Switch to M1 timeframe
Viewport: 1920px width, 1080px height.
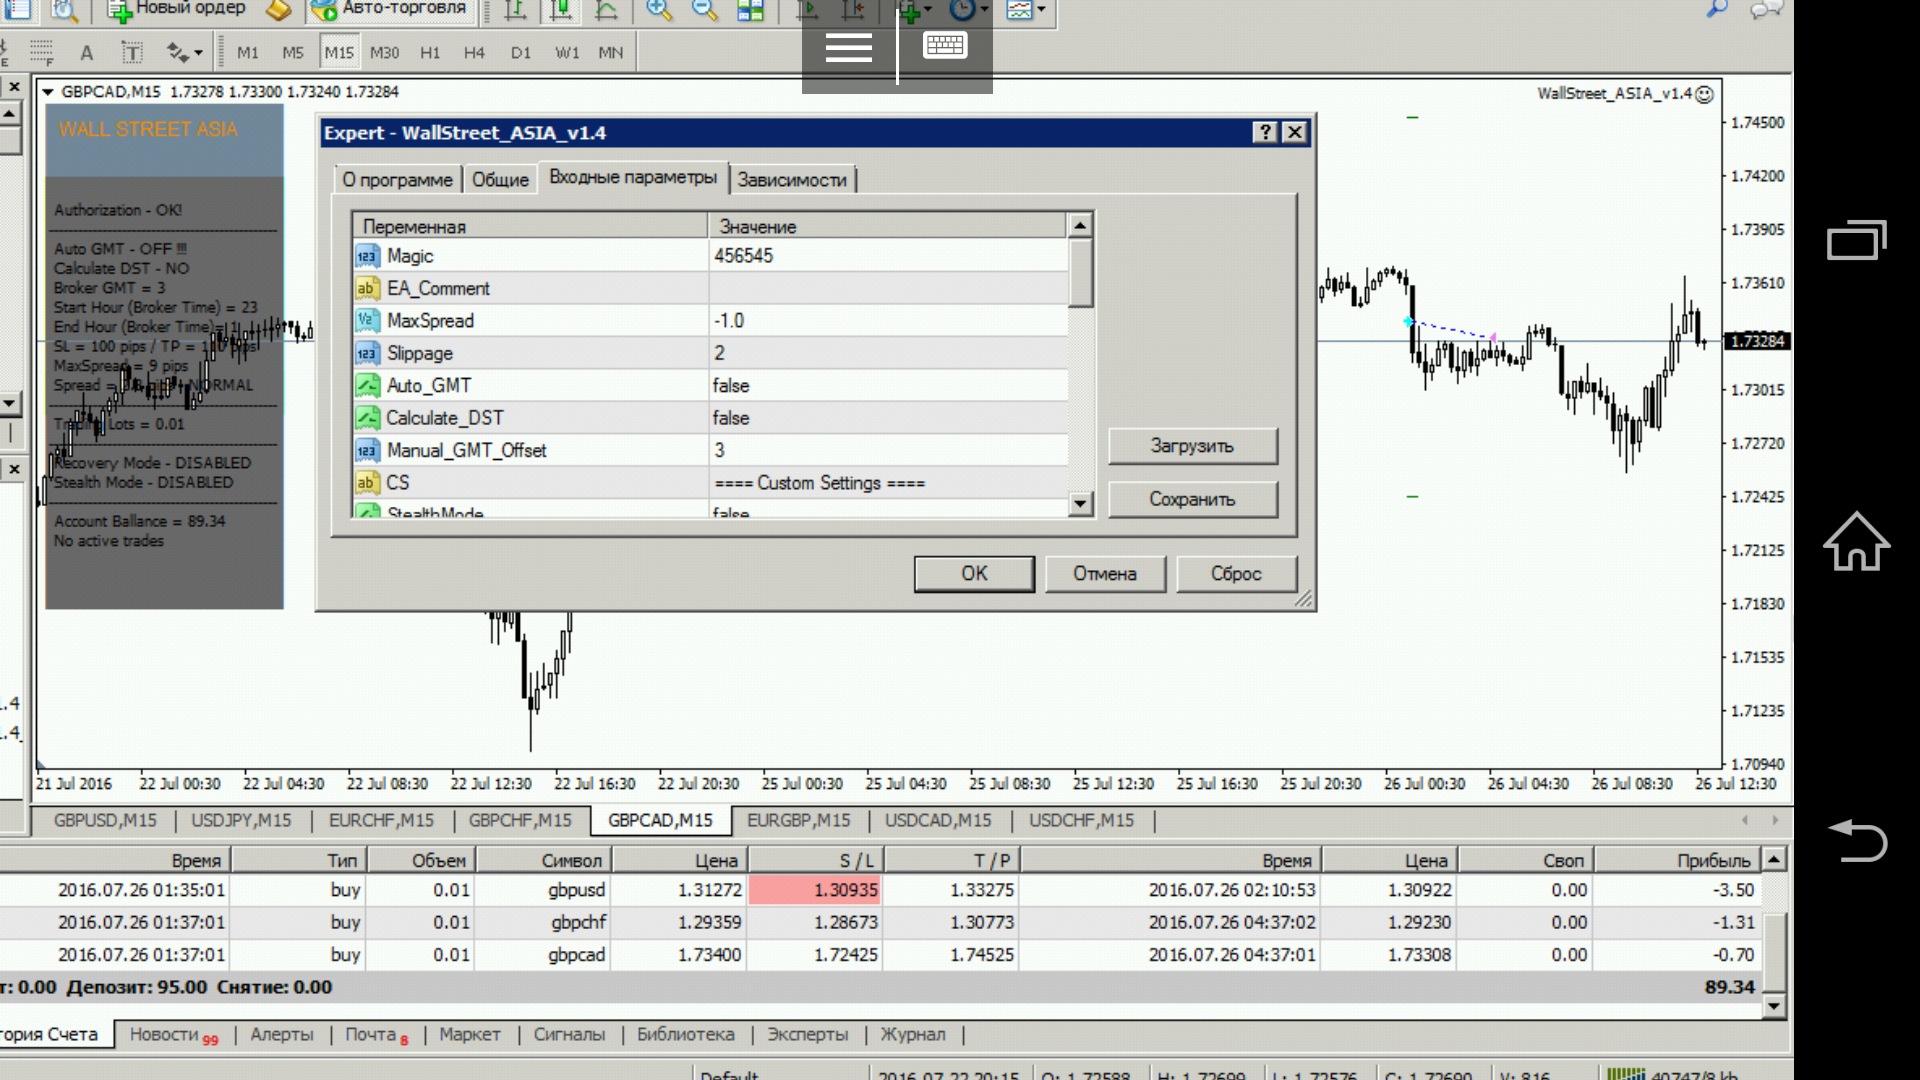point(248,53)
